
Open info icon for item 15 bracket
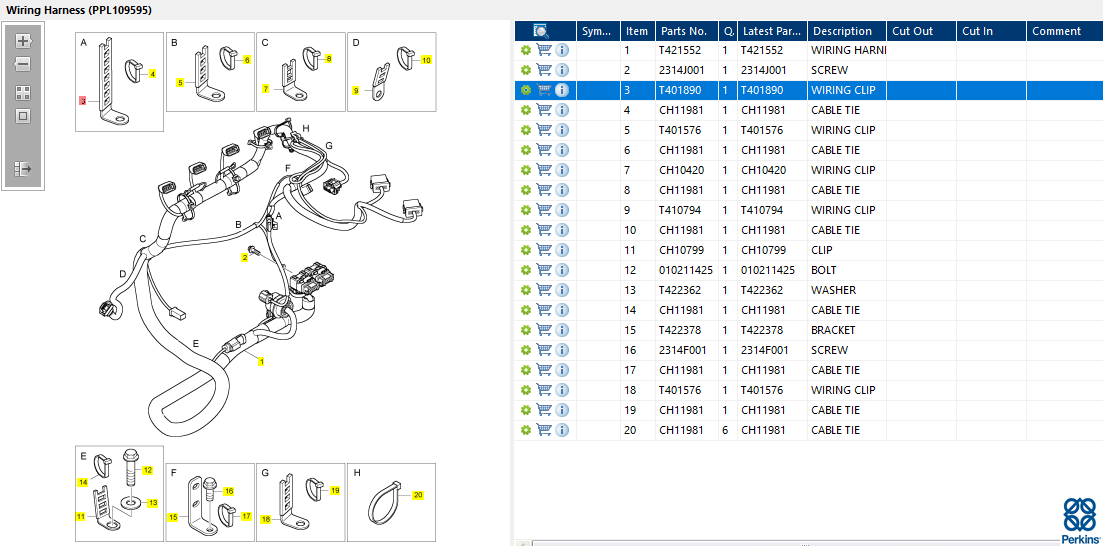[562, 330]
